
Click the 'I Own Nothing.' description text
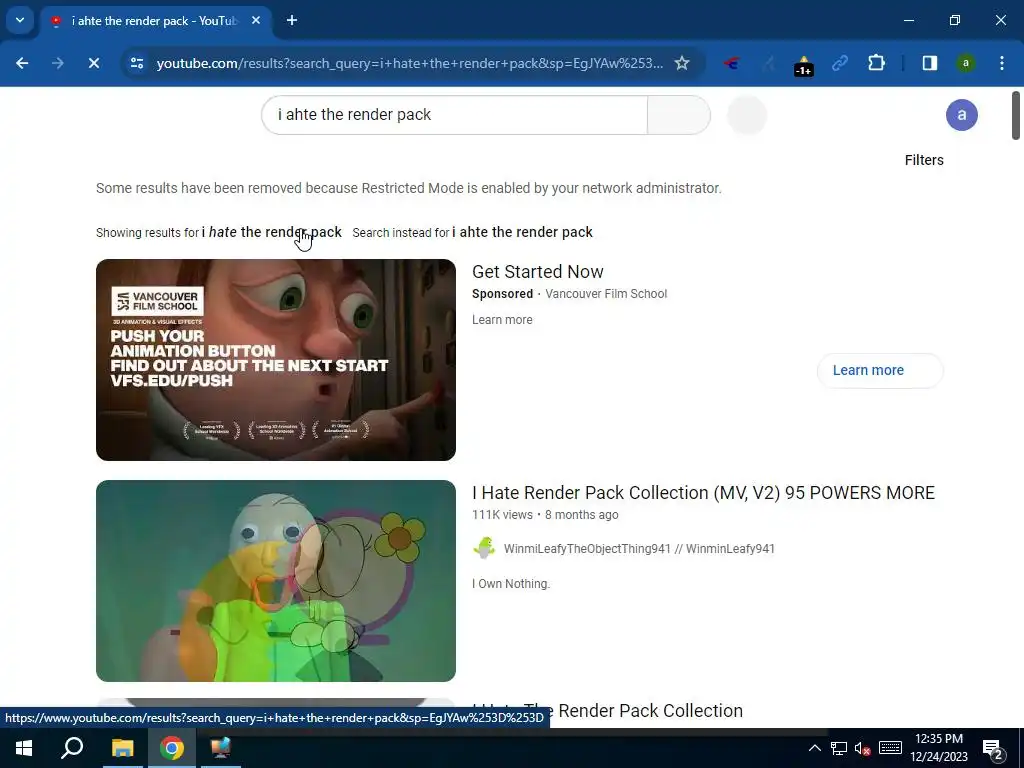tap(511, 584)
